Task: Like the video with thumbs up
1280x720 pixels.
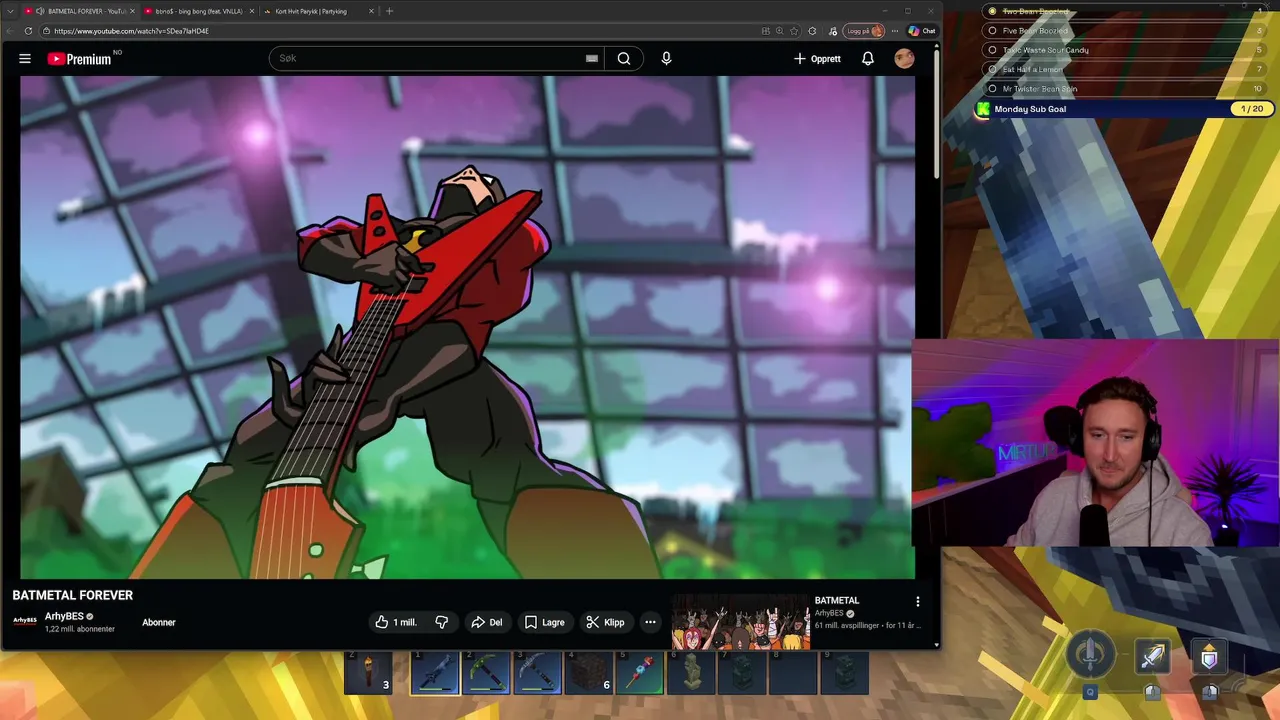Action: pyautogui.click(x=396, y=622)
